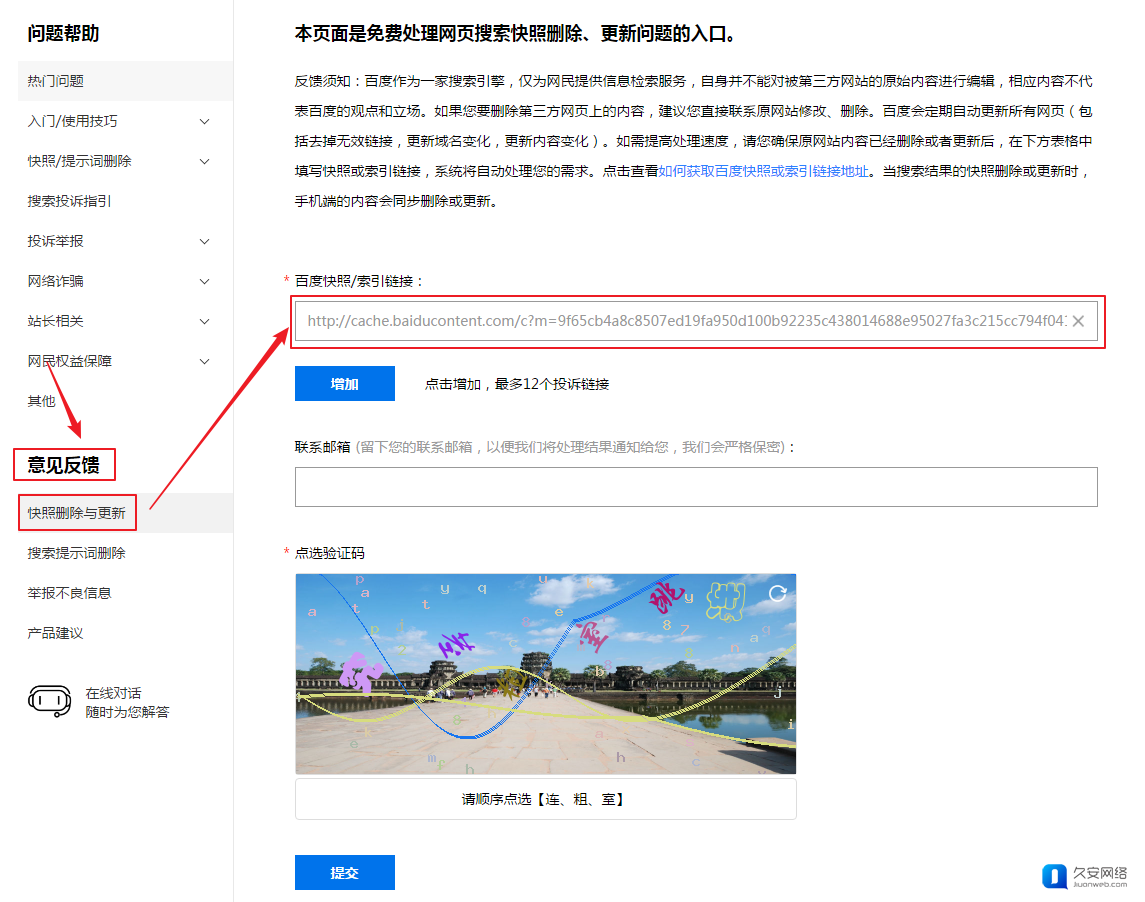Expand the 站长相关 section chevron
The image size is (1145, 902).
(x=204, y=321)
